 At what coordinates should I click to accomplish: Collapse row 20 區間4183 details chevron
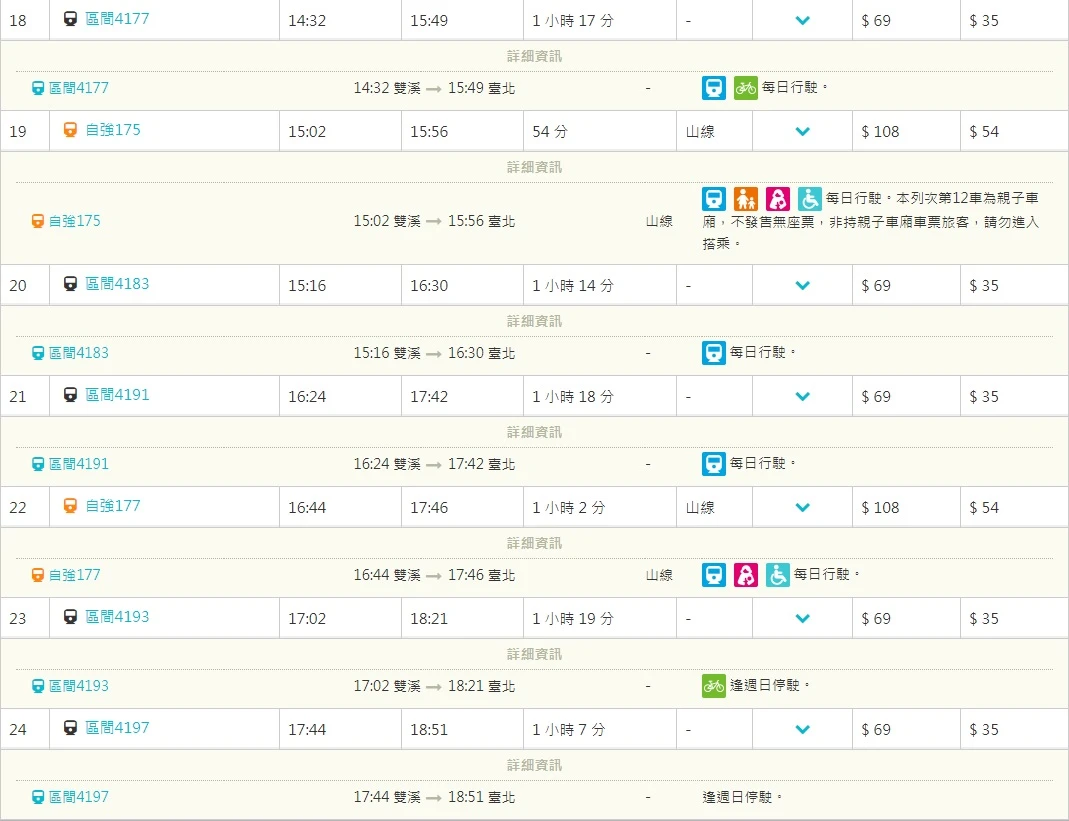click(802, 286)
